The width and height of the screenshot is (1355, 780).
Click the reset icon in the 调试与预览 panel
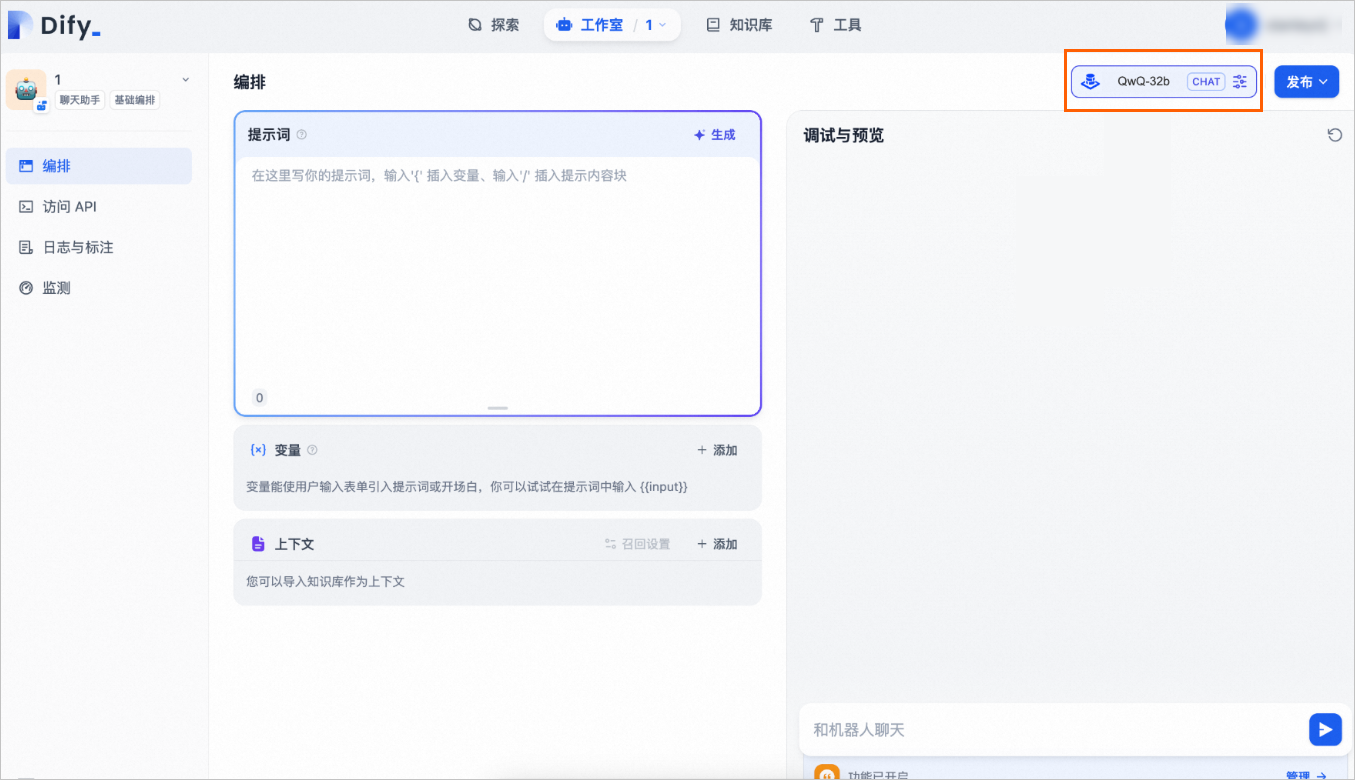point(1335,134)
